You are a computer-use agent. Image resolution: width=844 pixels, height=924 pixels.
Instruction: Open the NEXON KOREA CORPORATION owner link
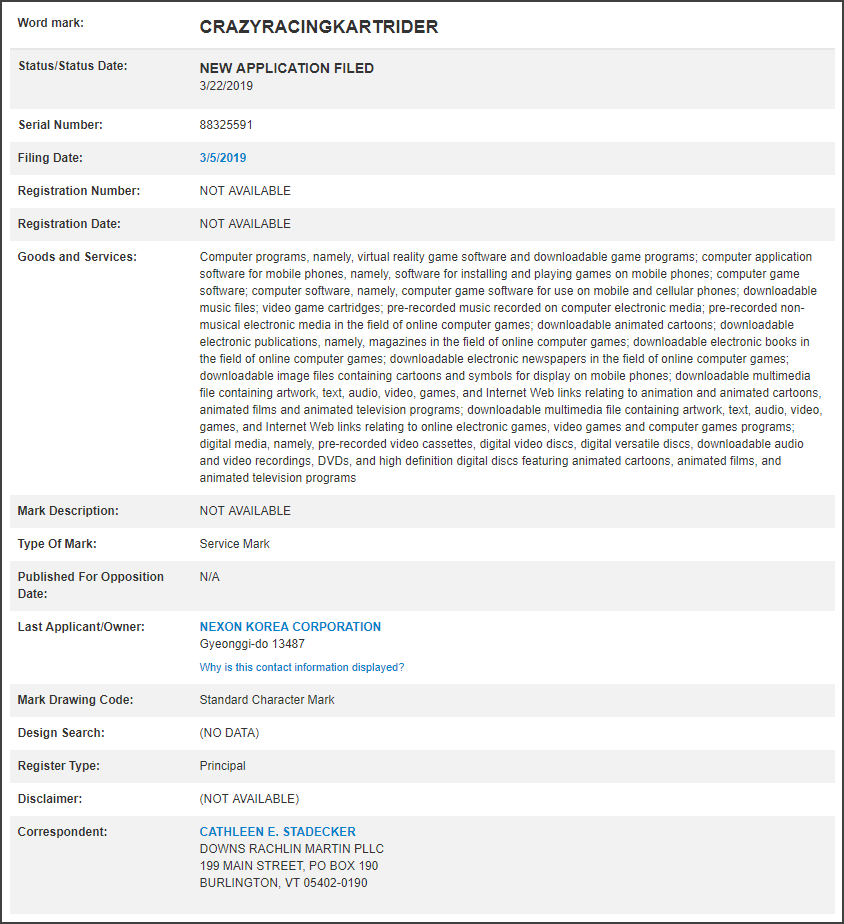point(290,627)
